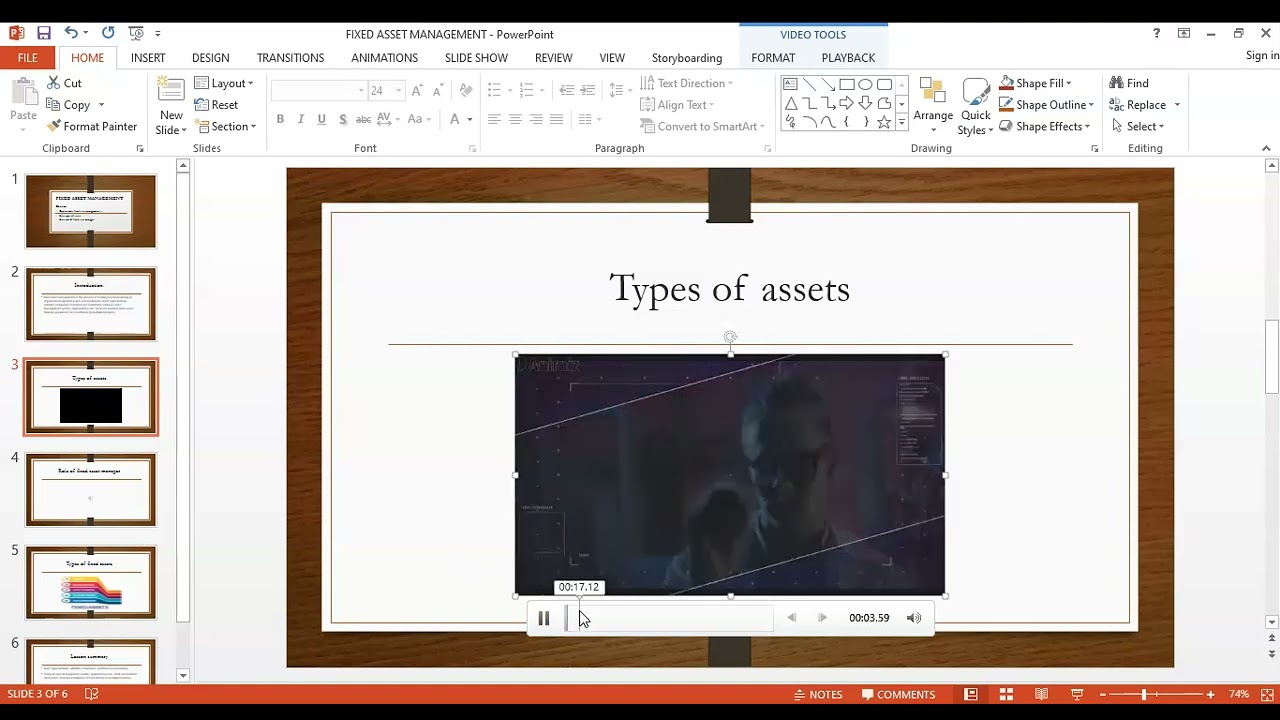The height and width of the screenshot is (720, 1280).
Task: Open Quick Styles gallery
Action: (976, 106)
